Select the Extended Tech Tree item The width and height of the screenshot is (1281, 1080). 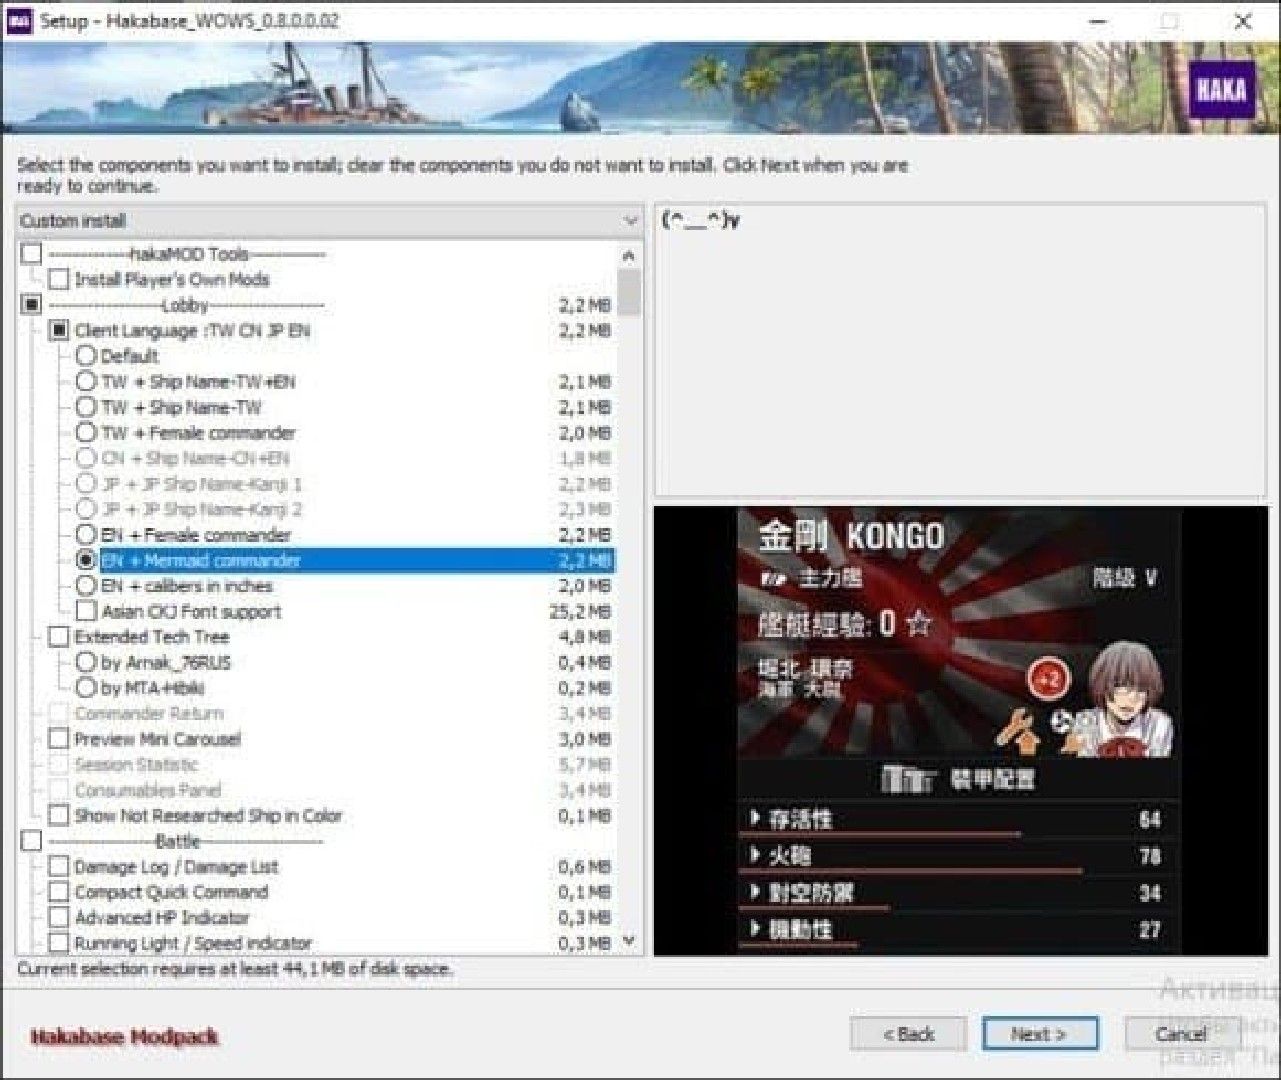tap(152, 637)
